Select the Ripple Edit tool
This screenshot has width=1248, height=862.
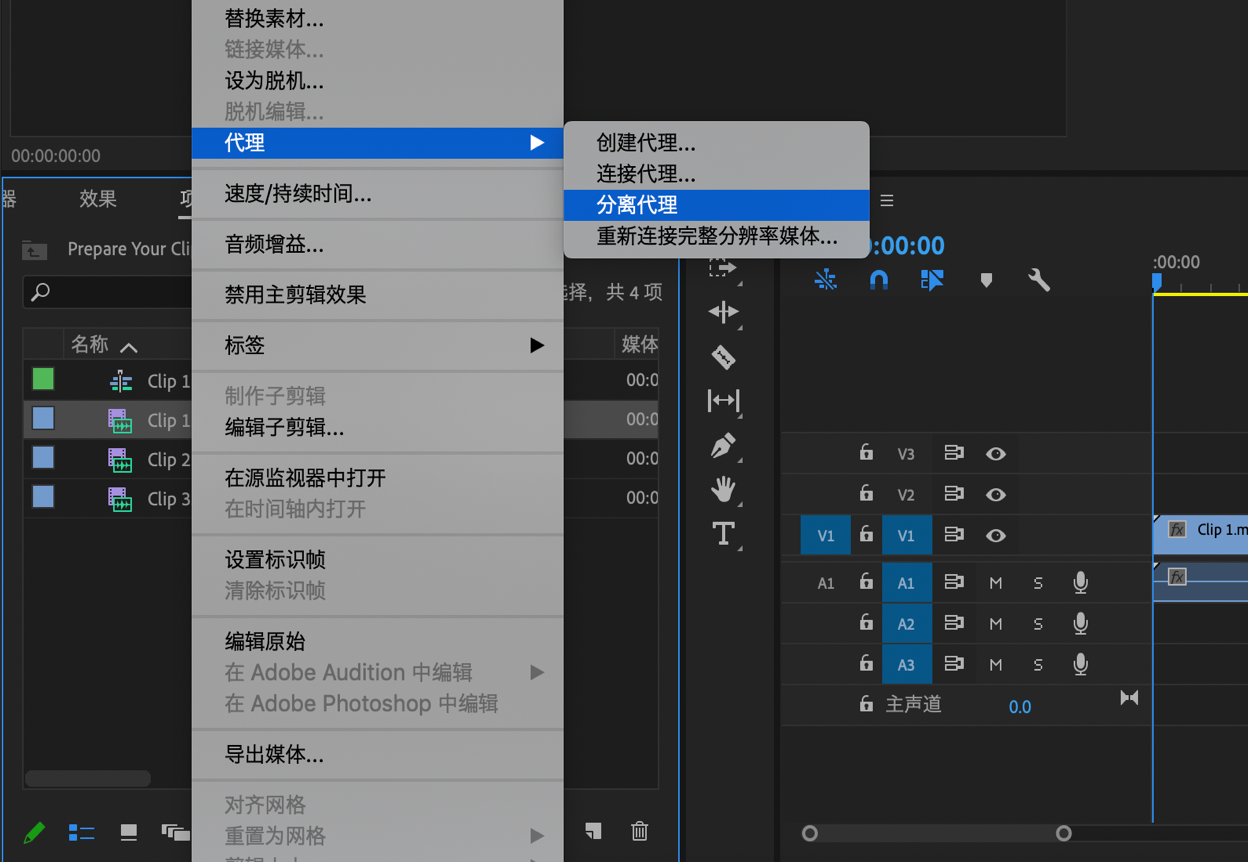pyautogui.click(x=723, y=312)
